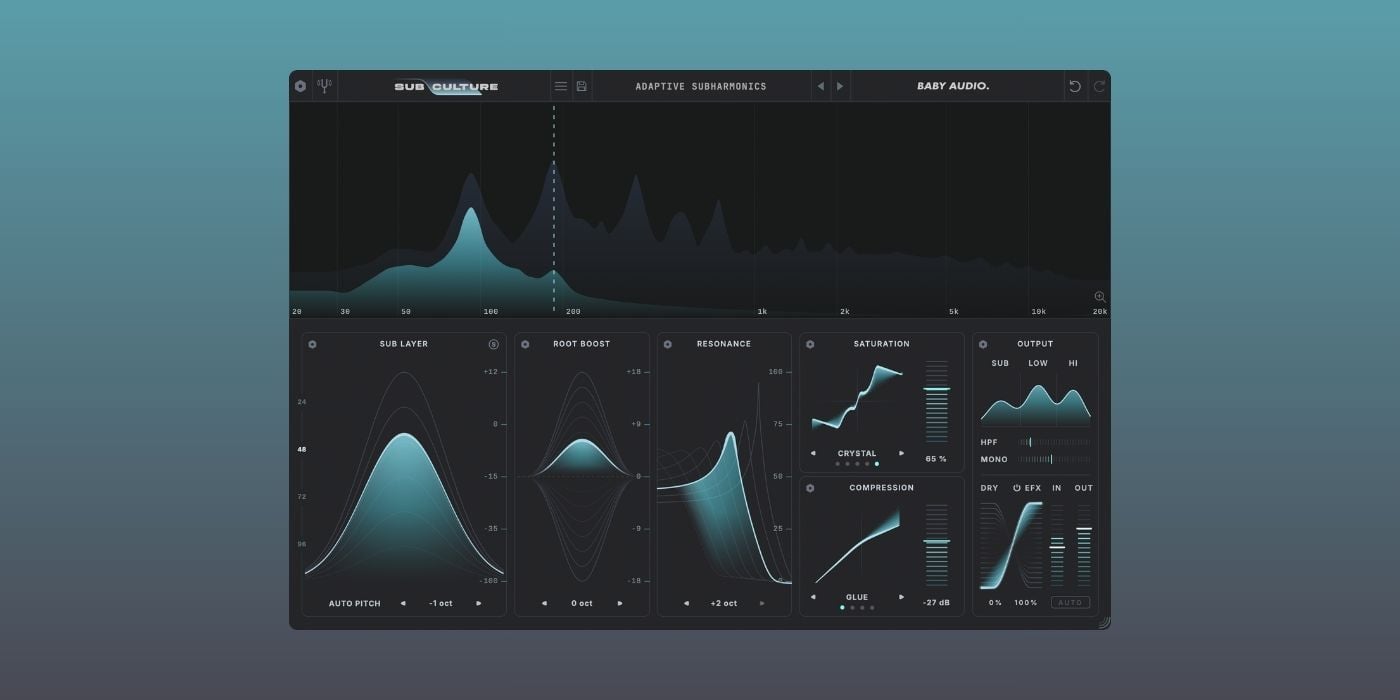1400x700 pixels.
Task: Select the last compression type dot
Action: (x=872, y=608)
